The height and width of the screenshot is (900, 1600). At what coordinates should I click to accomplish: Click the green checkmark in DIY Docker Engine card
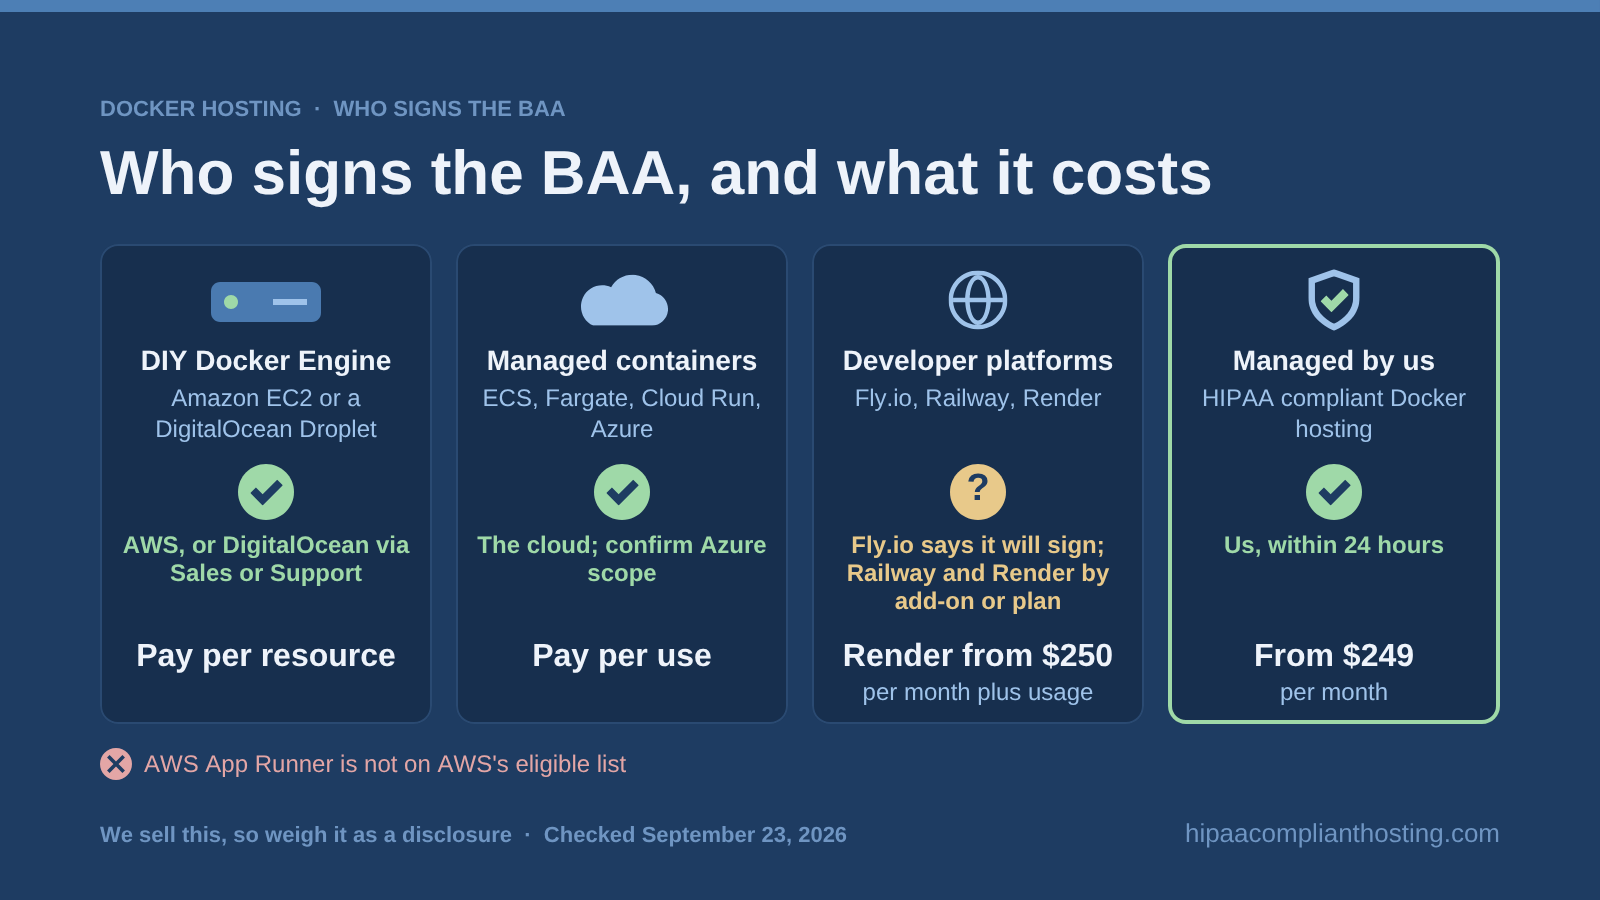coord(266,492)
